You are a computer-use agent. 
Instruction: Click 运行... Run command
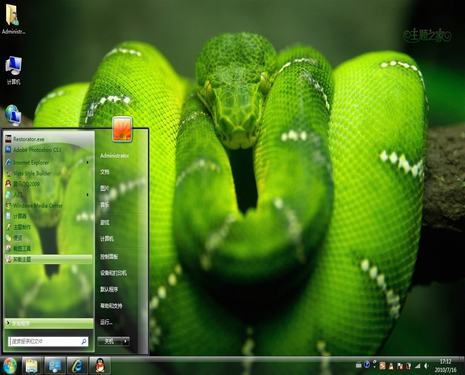[x=106, y=322]
